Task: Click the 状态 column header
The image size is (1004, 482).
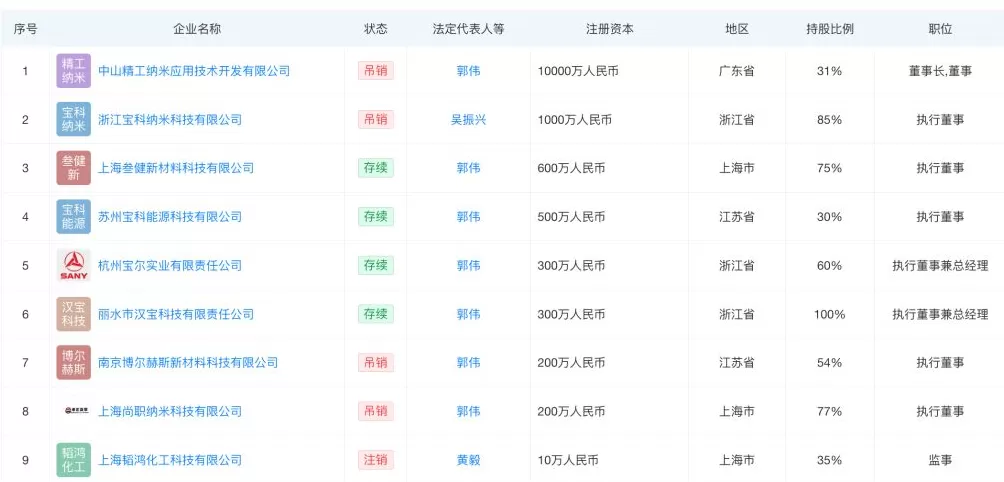Action: coord(376,29)
